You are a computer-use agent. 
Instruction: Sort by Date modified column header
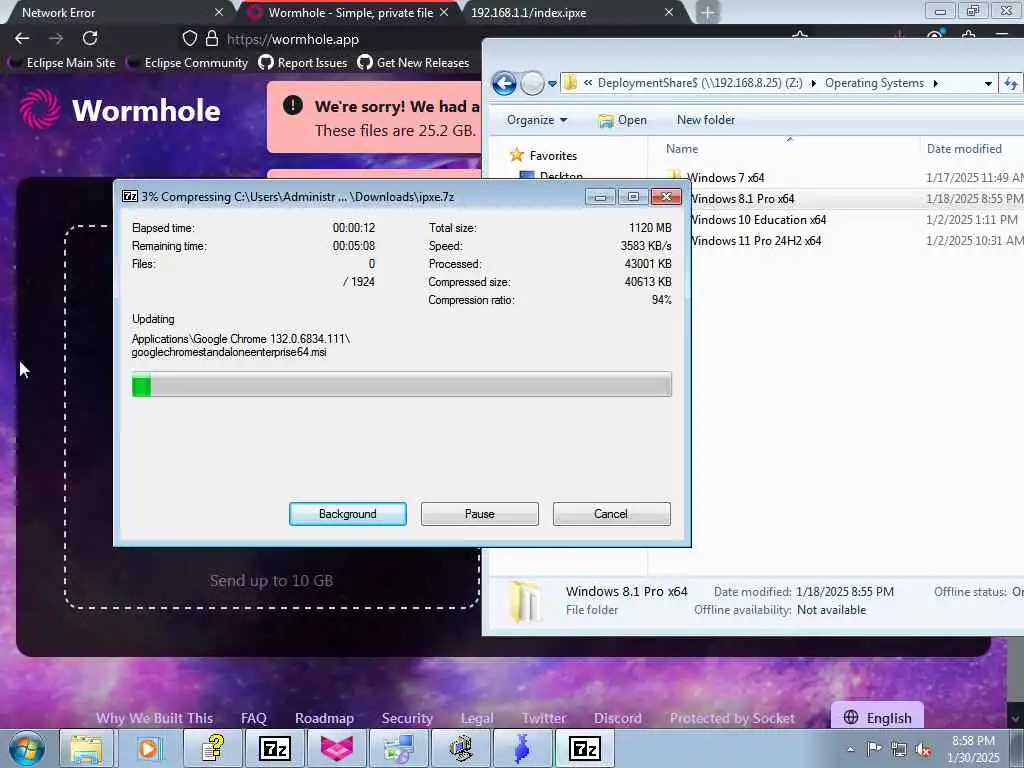tap(964, 149)
